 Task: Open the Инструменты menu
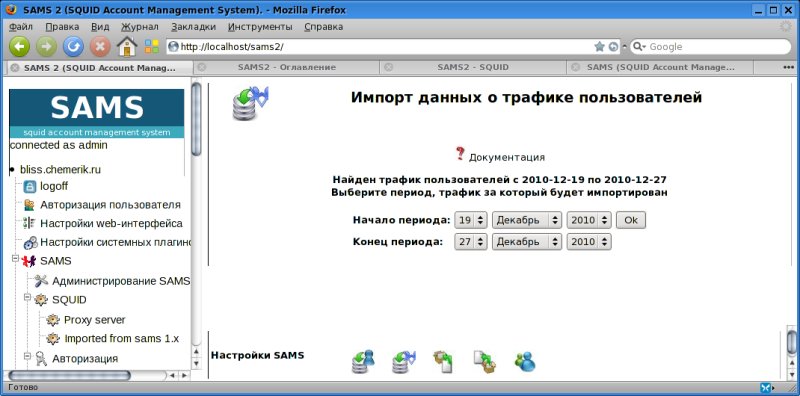point(260,27)
